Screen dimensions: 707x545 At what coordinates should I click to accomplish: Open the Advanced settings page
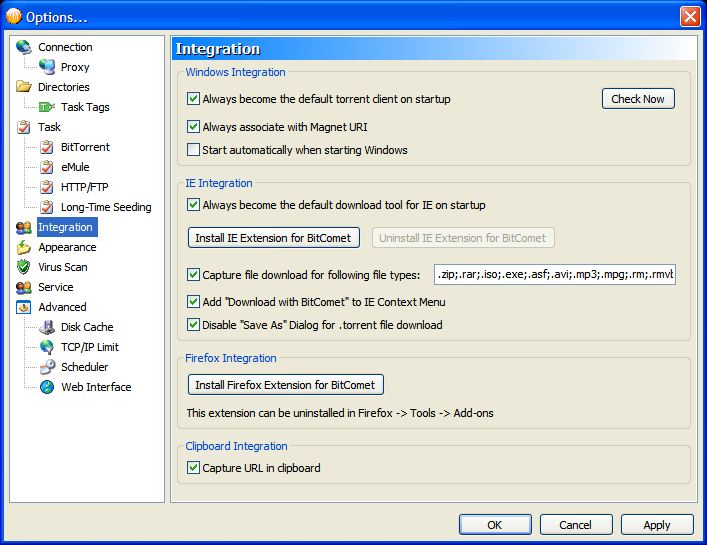[62, 307]
